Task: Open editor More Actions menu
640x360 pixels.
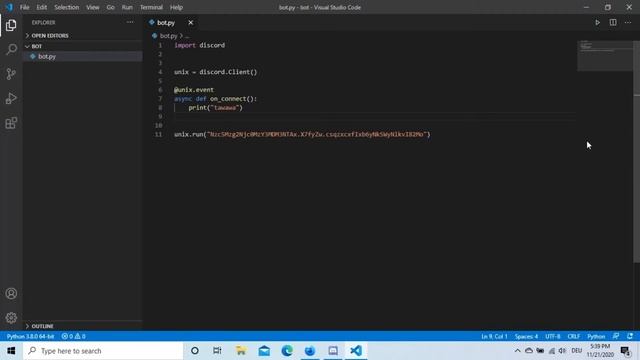Action: coord(628,22)
